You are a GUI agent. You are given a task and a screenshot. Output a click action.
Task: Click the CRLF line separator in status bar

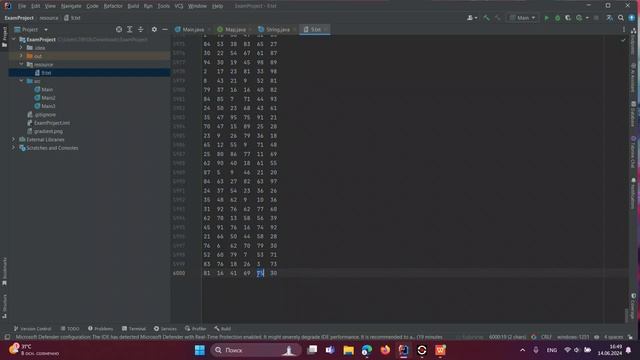pyautogui.click(x=546, y=337)
